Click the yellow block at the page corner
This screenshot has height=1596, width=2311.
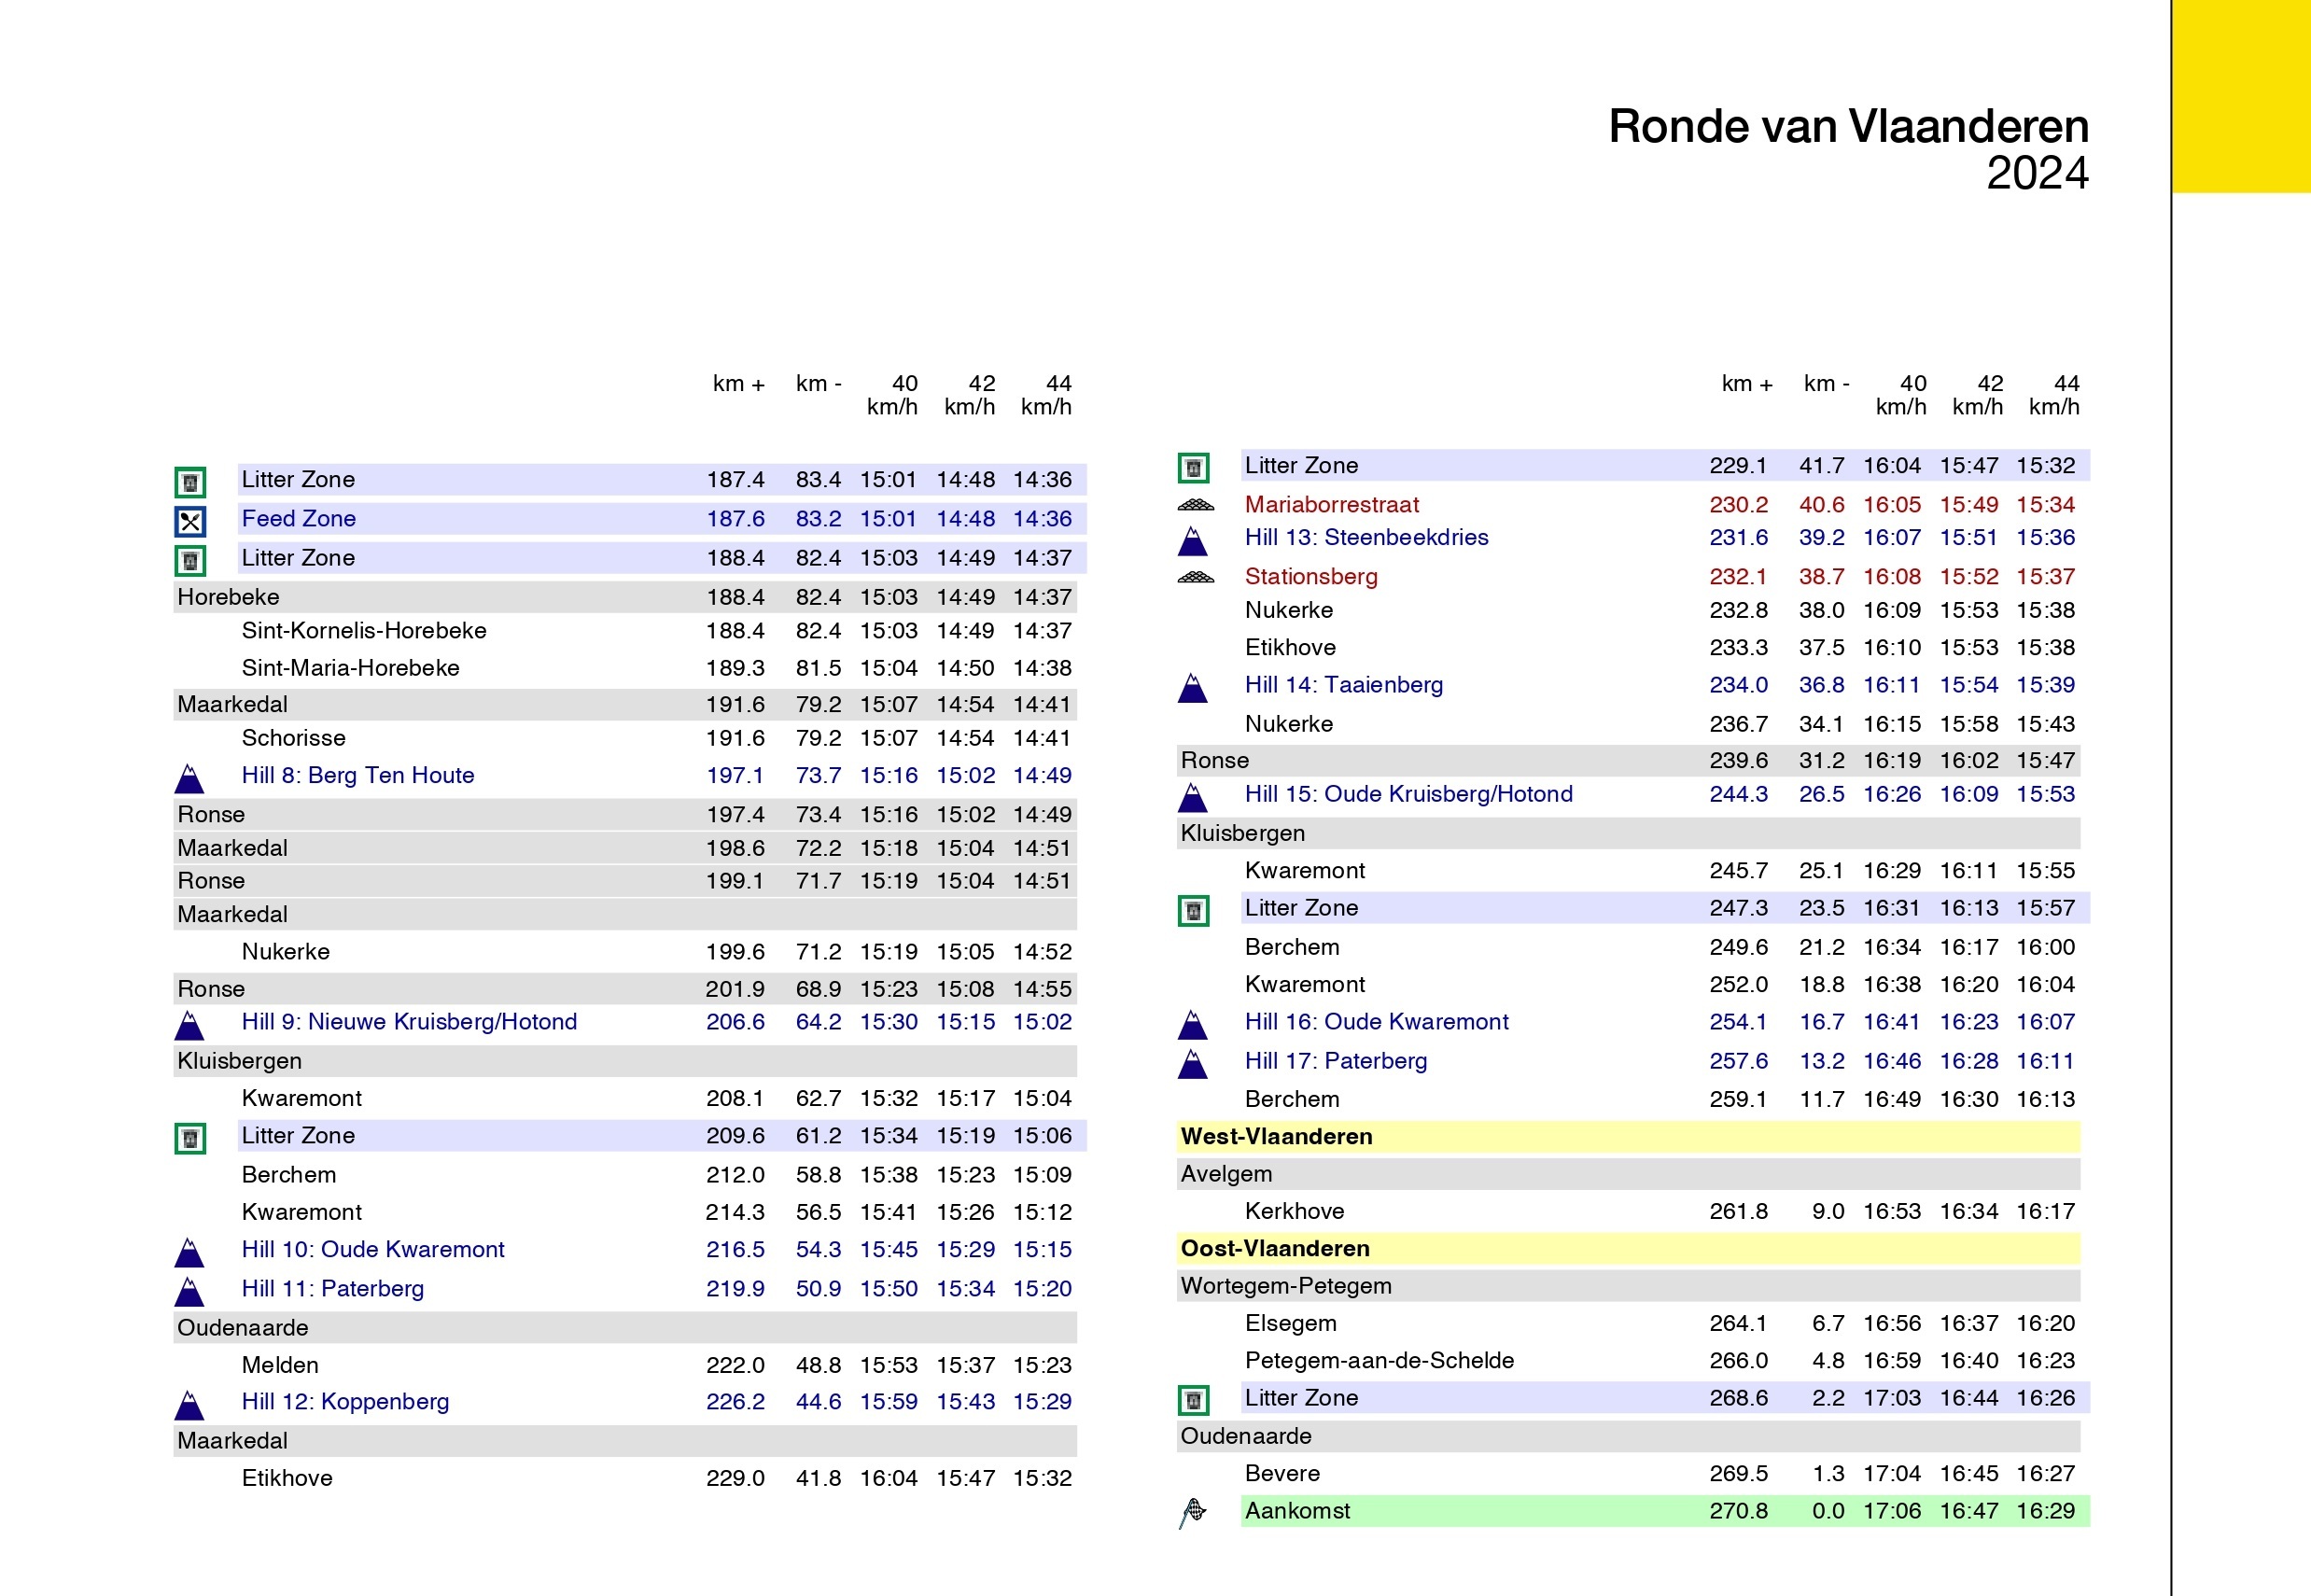pyautogui.click(x=2241, y=96)
